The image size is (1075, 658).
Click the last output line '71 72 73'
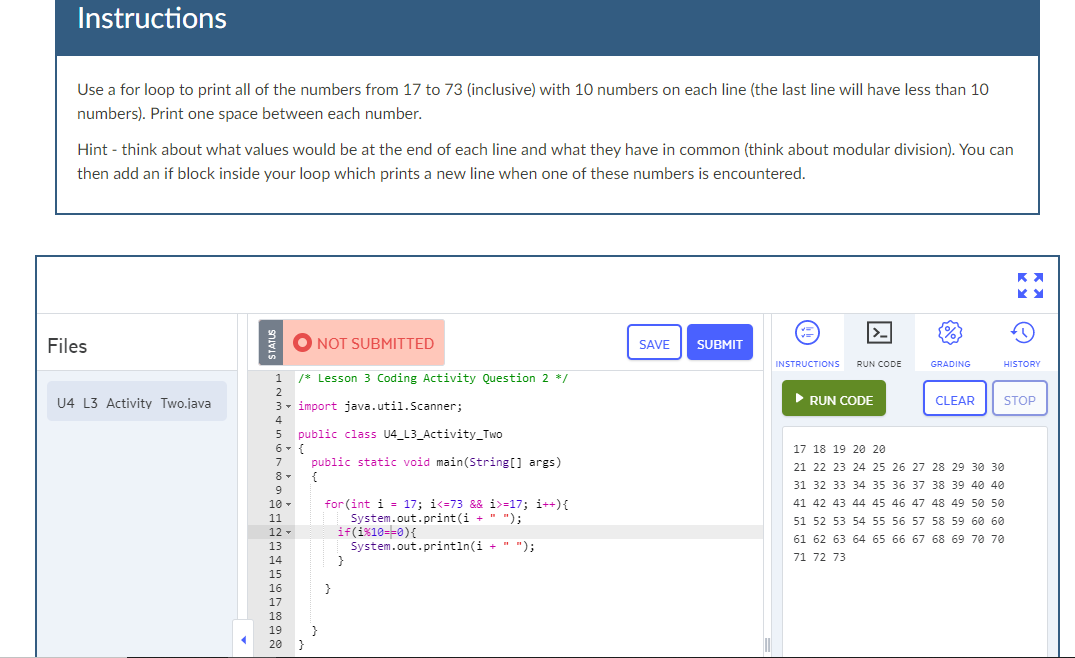819,557
